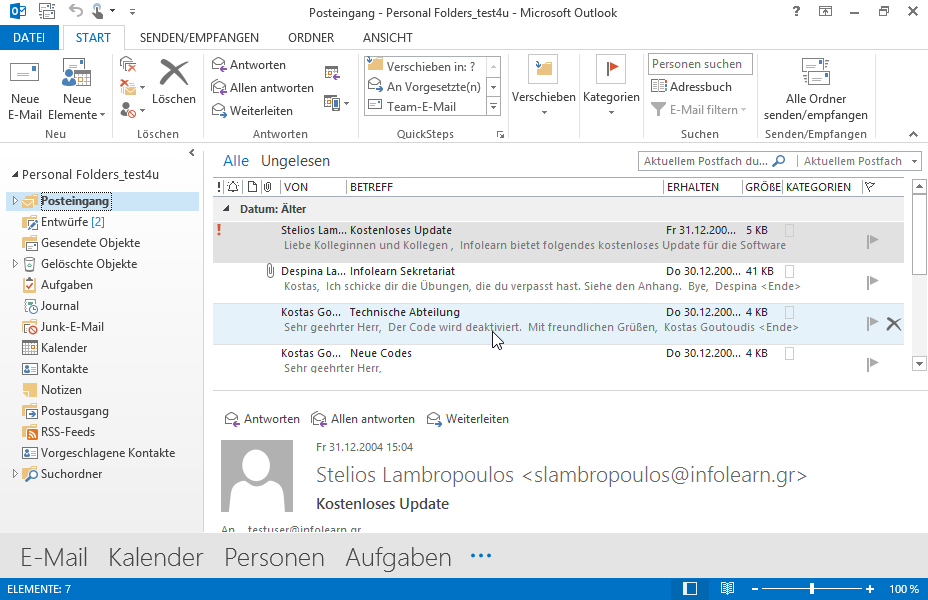Delete Technische Abteilung message with X
This screenshot has width=928, height=600.
[894, 324]
